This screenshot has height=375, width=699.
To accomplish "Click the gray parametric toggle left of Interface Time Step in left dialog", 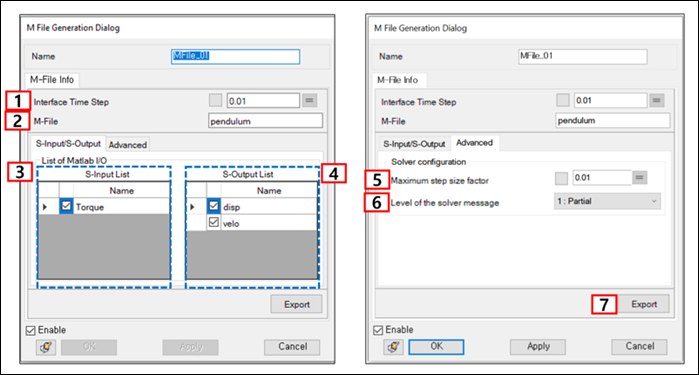I will coord(215,100).
